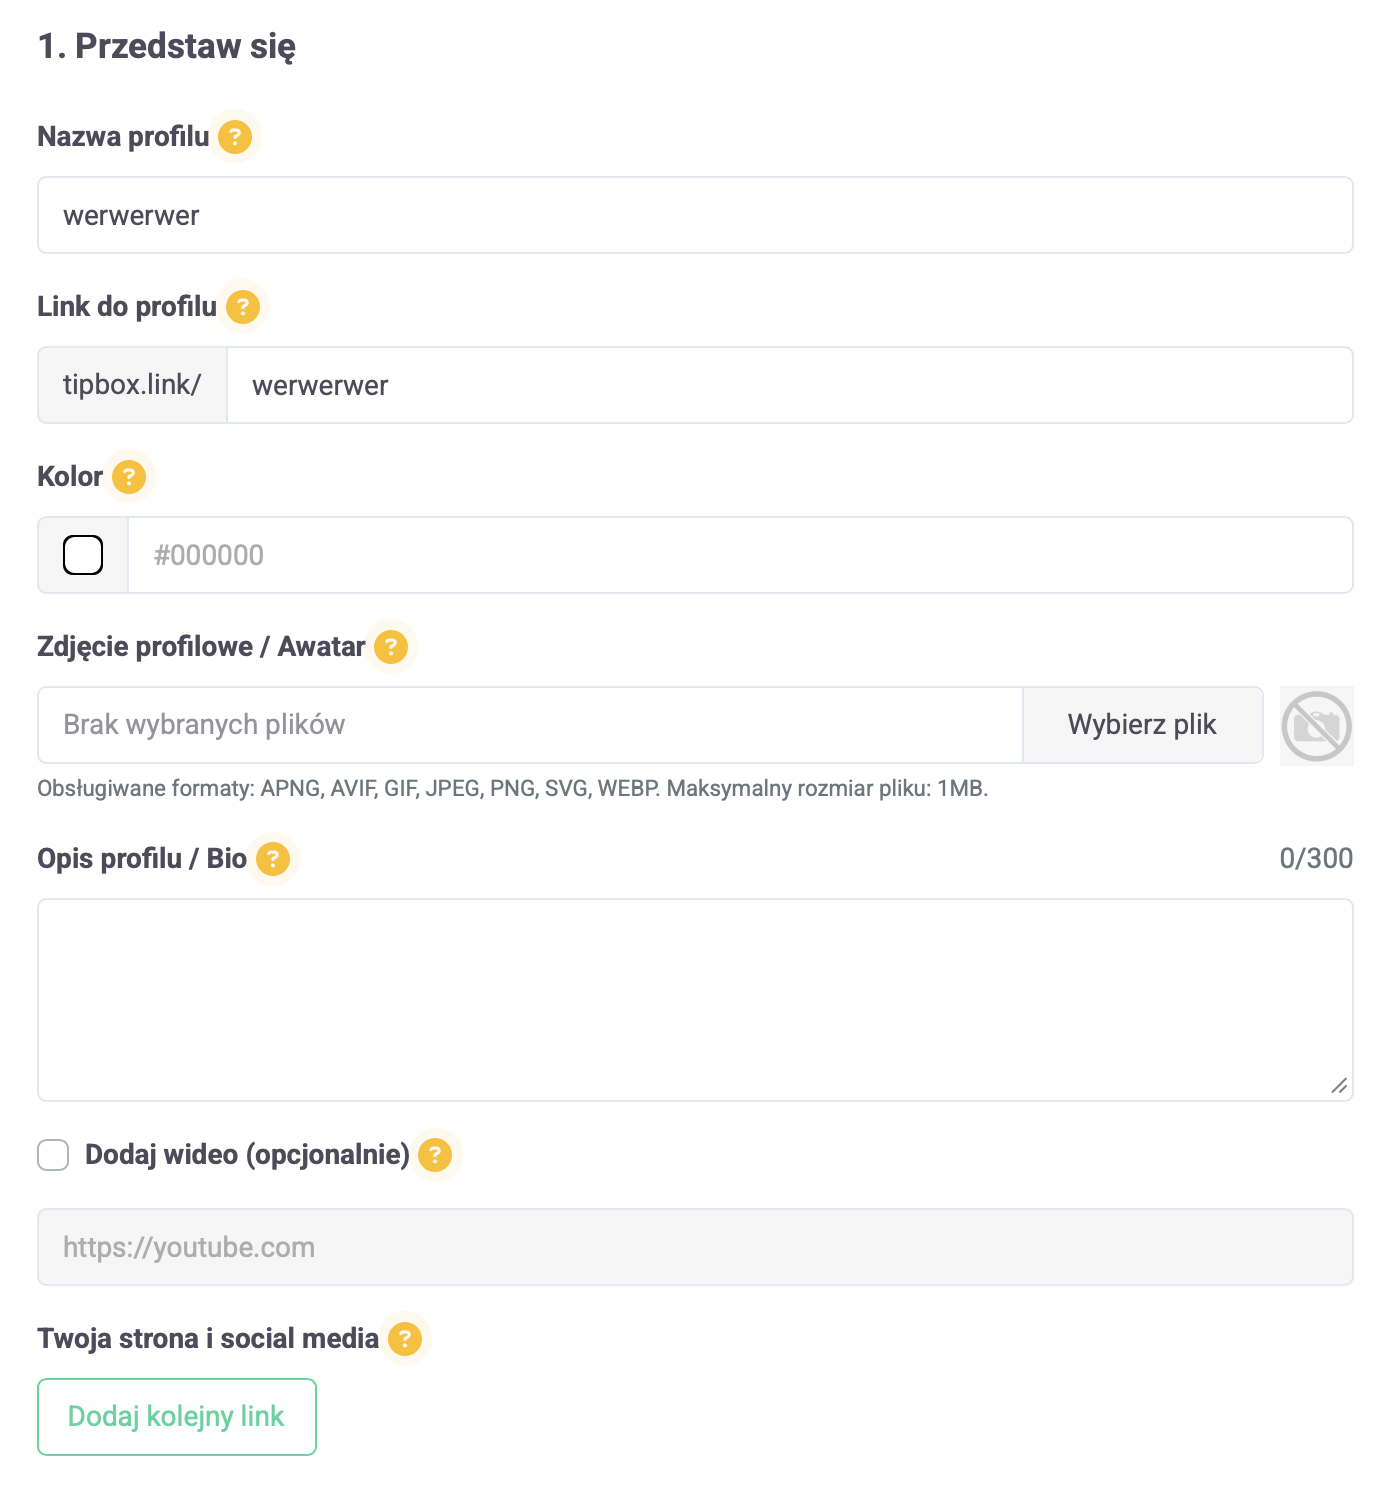
Task: Click the tipbox.link/ prefix label
Action: click(132, 385)
